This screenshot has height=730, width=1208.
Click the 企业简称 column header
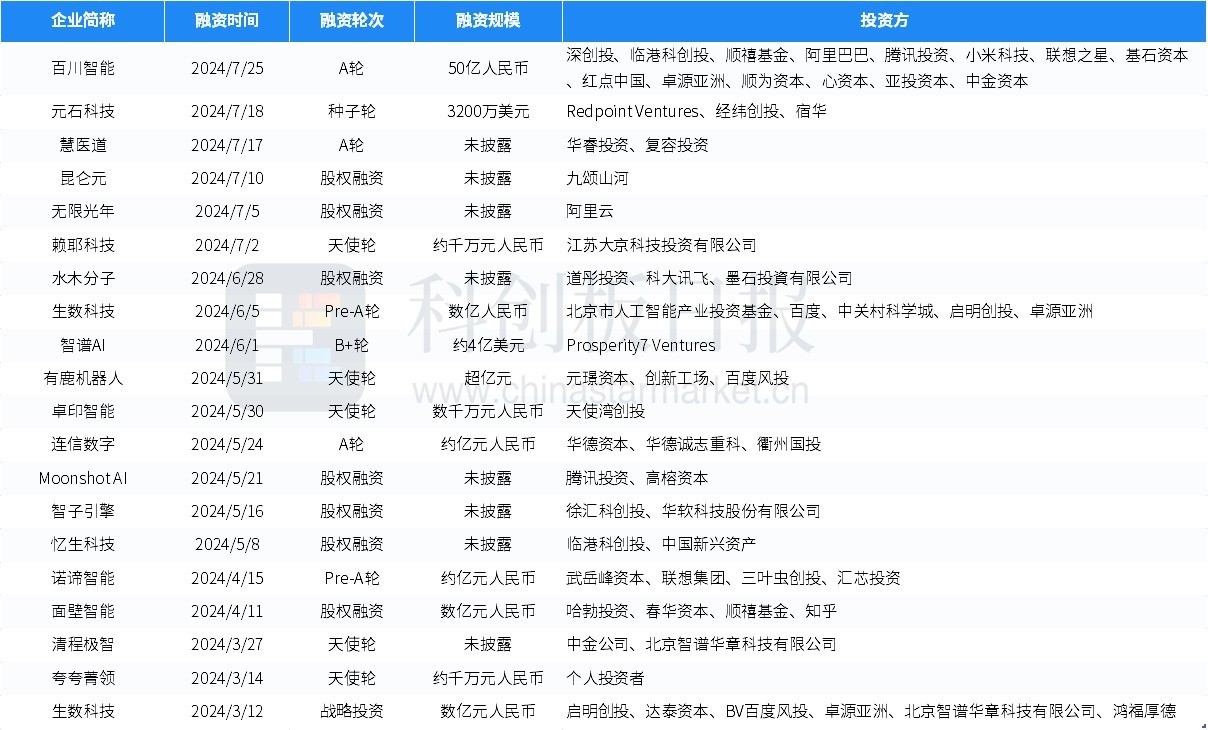(x=82, y=21)
